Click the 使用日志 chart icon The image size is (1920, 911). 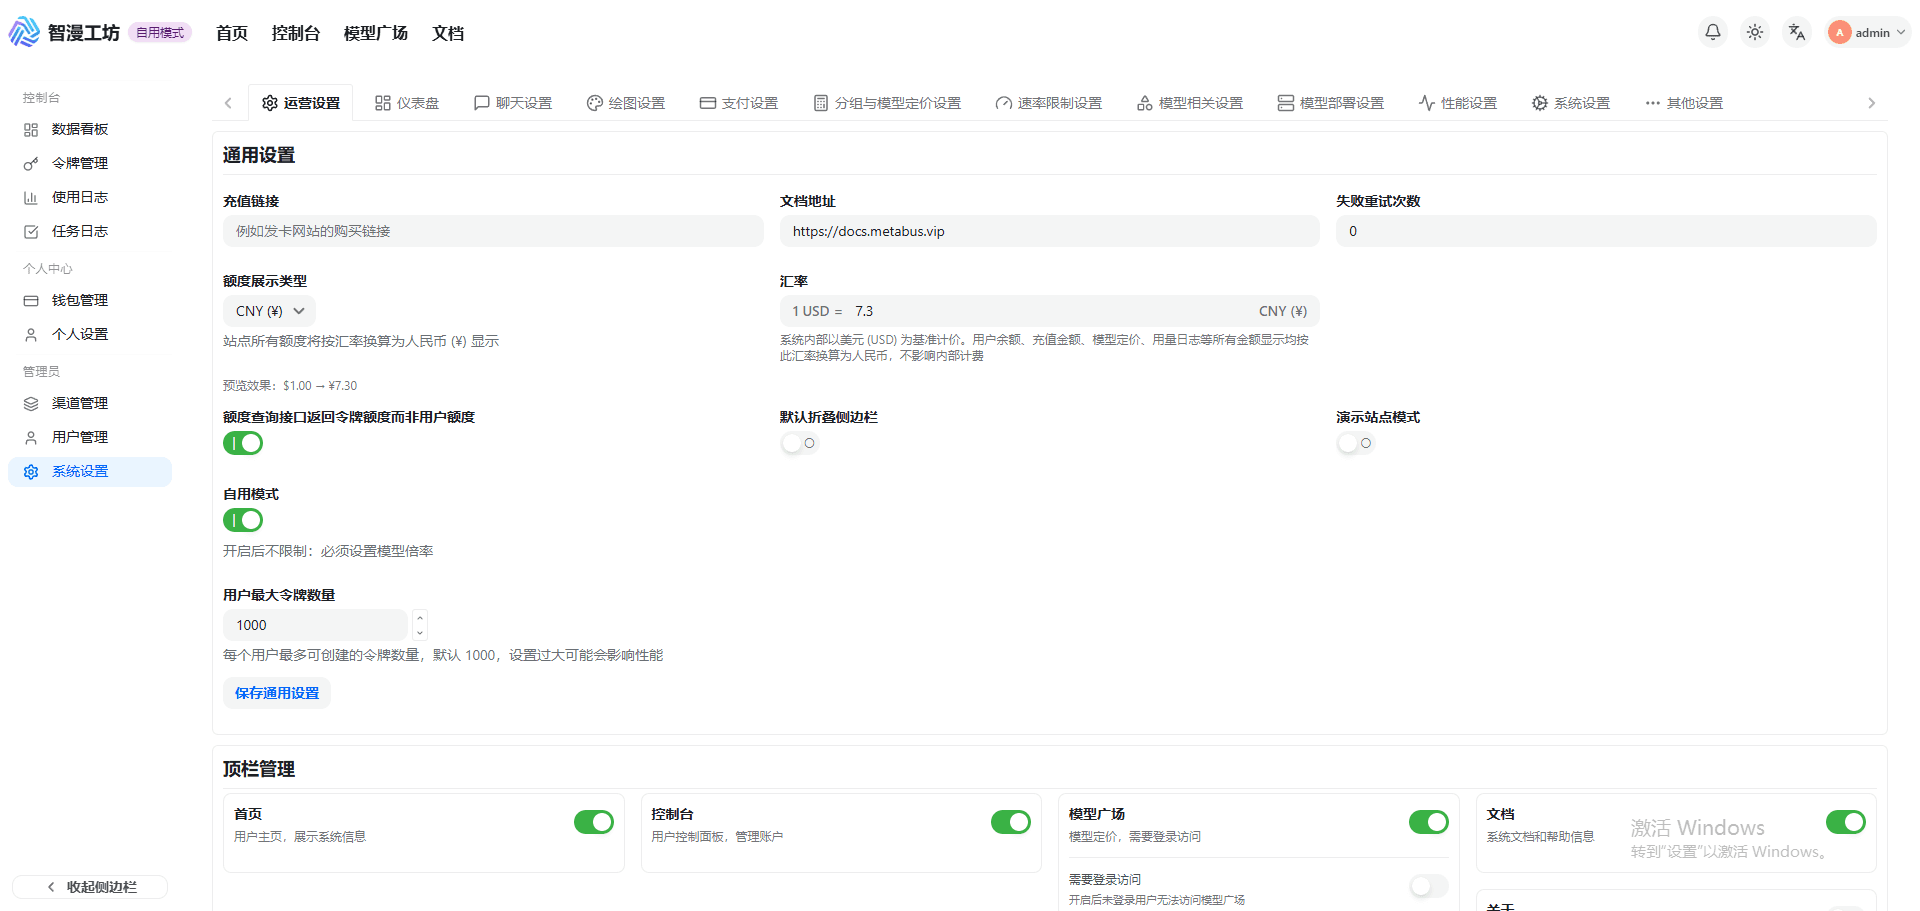(31, 198)
